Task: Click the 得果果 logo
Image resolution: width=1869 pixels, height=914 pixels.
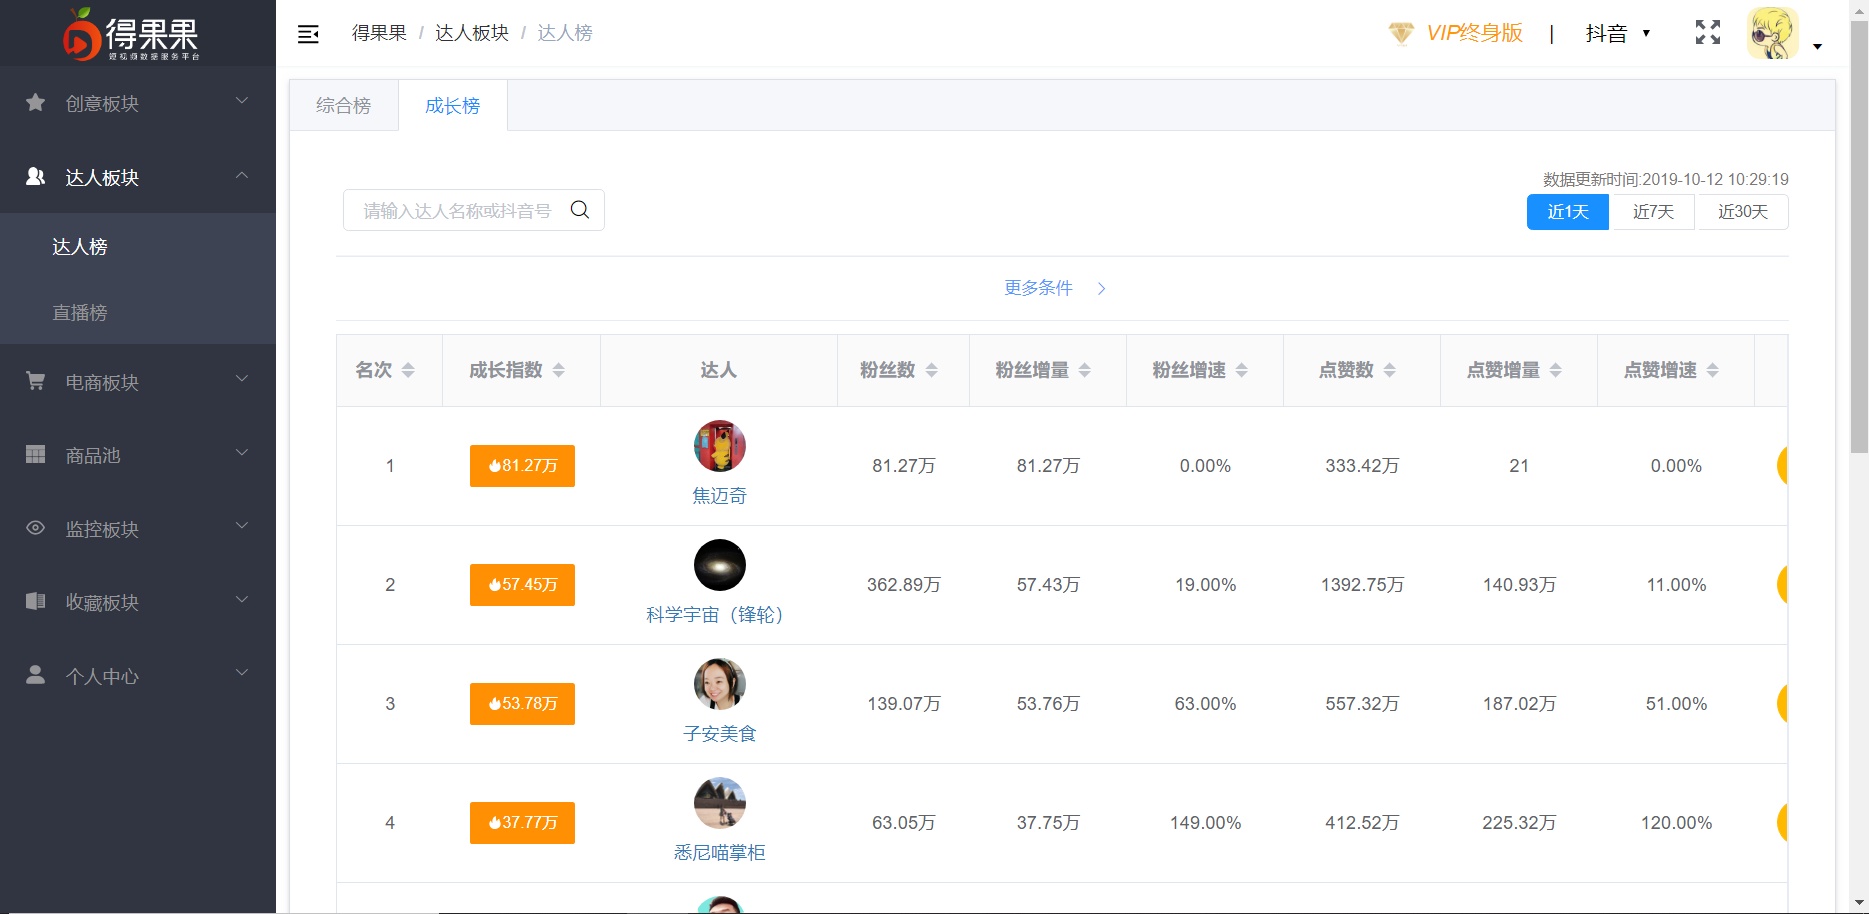Action: [x=132, y=34]
